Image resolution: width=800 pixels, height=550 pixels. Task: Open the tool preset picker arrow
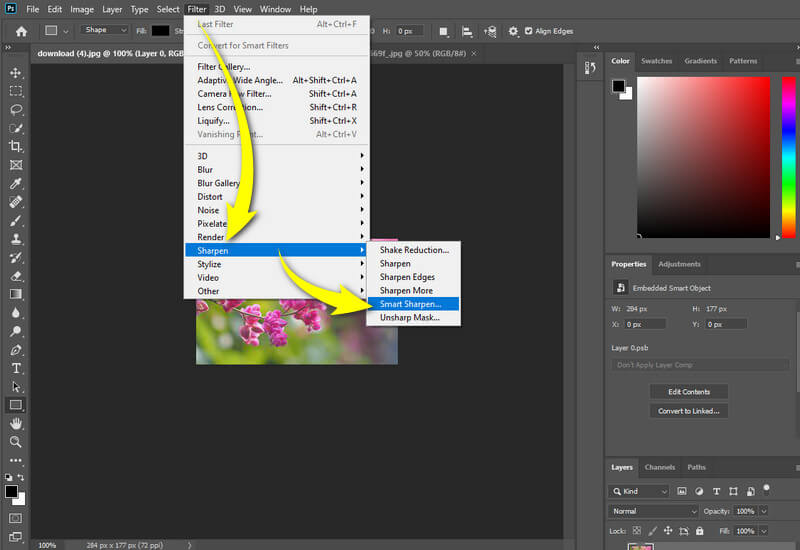click(x=65, y=32)
